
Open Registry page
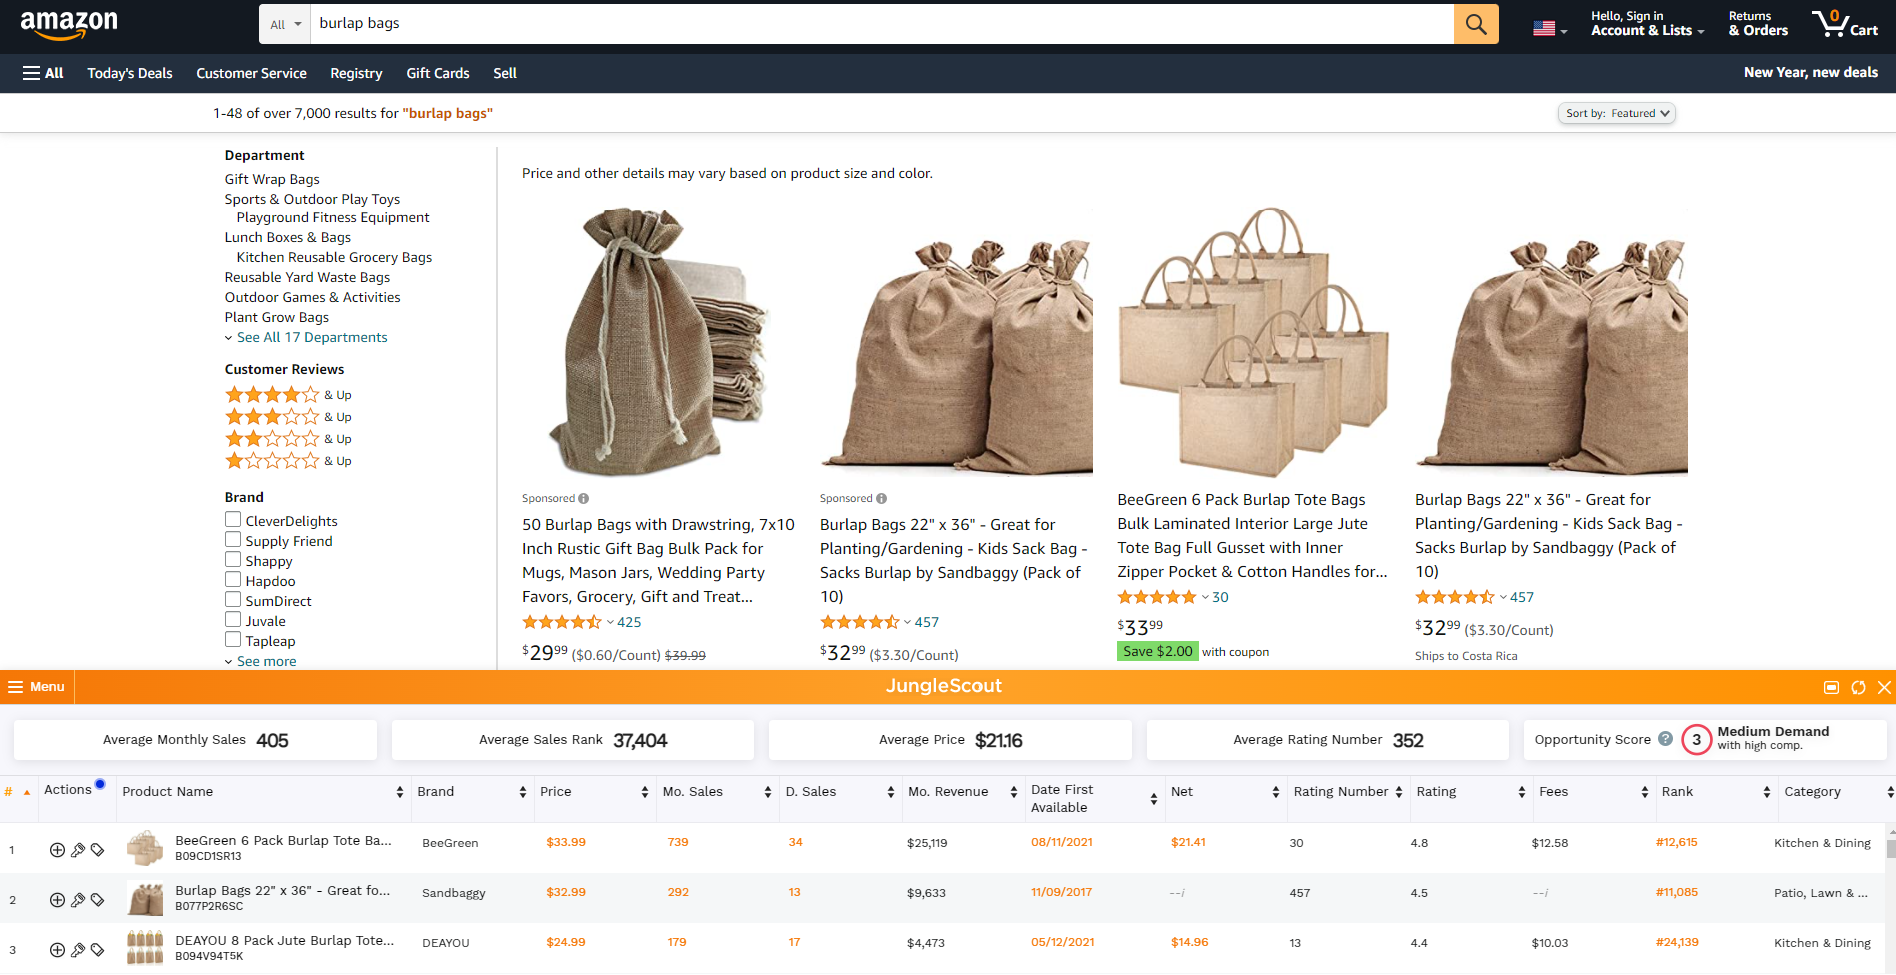coord(356,73)
